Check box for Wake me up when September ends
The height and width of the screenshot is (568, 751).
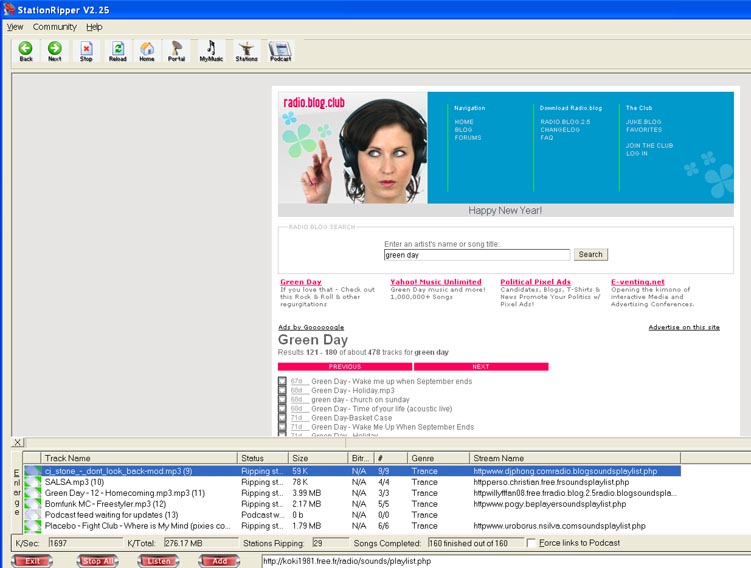(x=282, y=381)
